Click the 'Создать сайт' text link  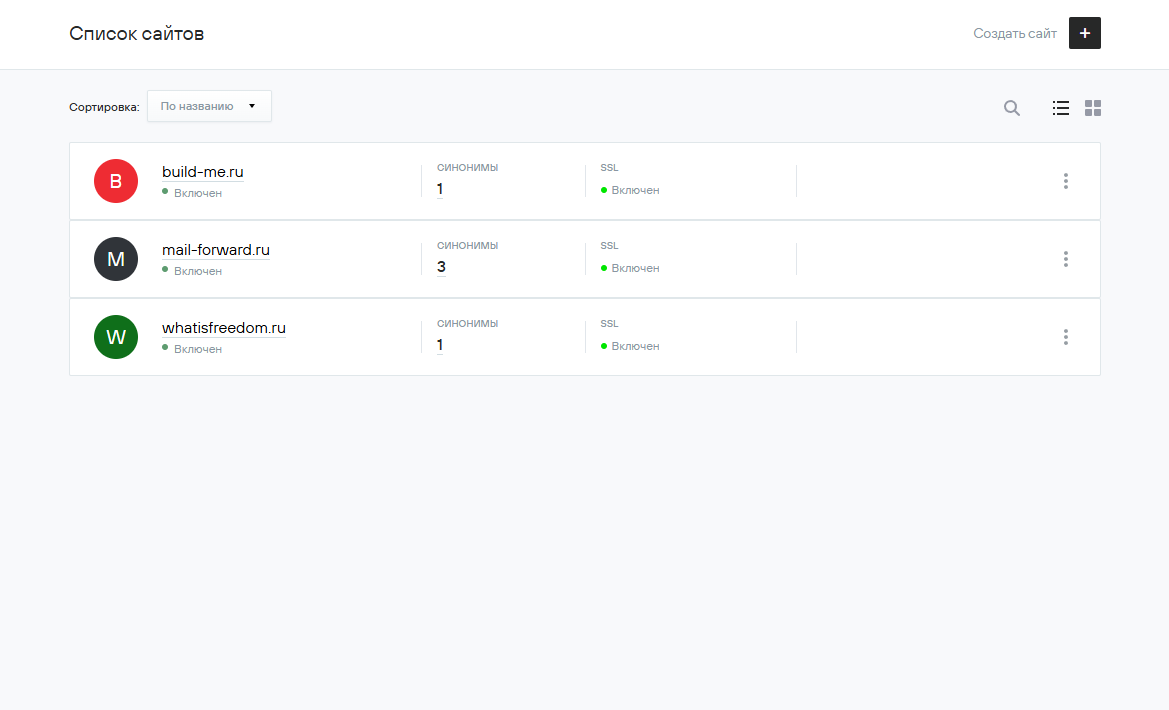click(x=1014, y=34)
